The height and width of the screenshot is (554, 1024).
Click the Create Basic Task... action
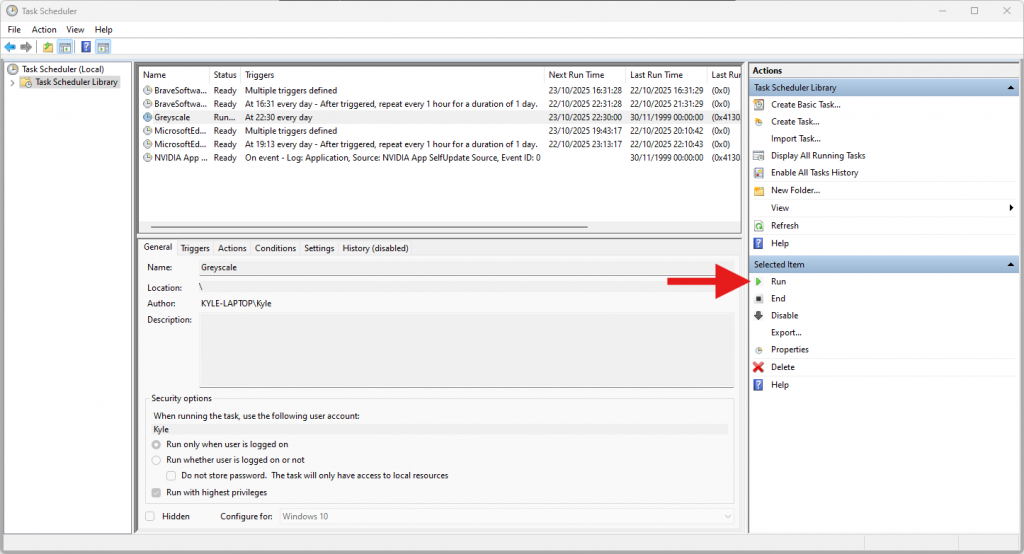click(805, 105)
